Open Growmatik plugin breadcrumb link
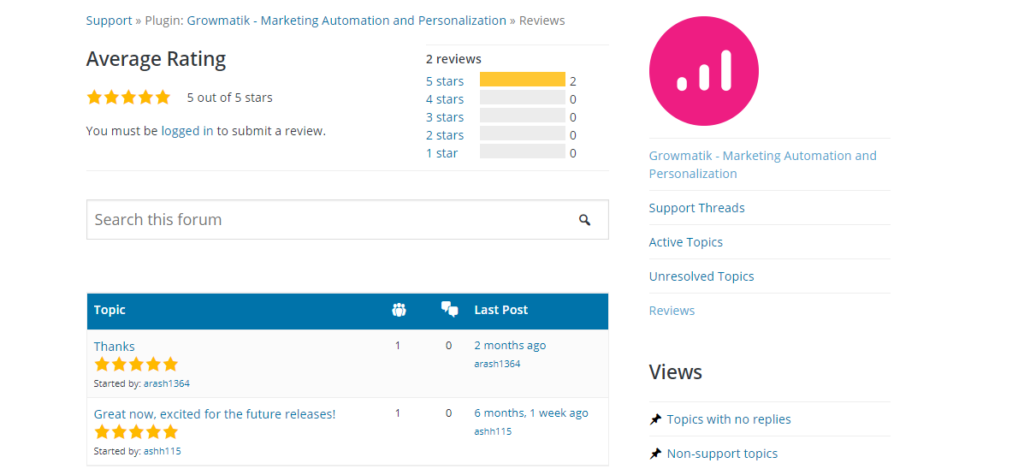Image resolution: width=1024 pixels, height=469 pixels. point(346,20)
